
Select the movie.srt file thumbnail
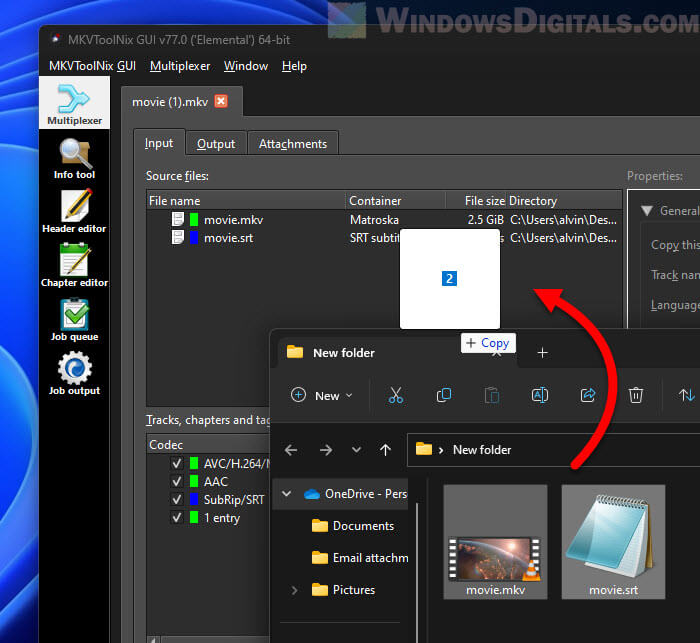(x=613, y=542)
